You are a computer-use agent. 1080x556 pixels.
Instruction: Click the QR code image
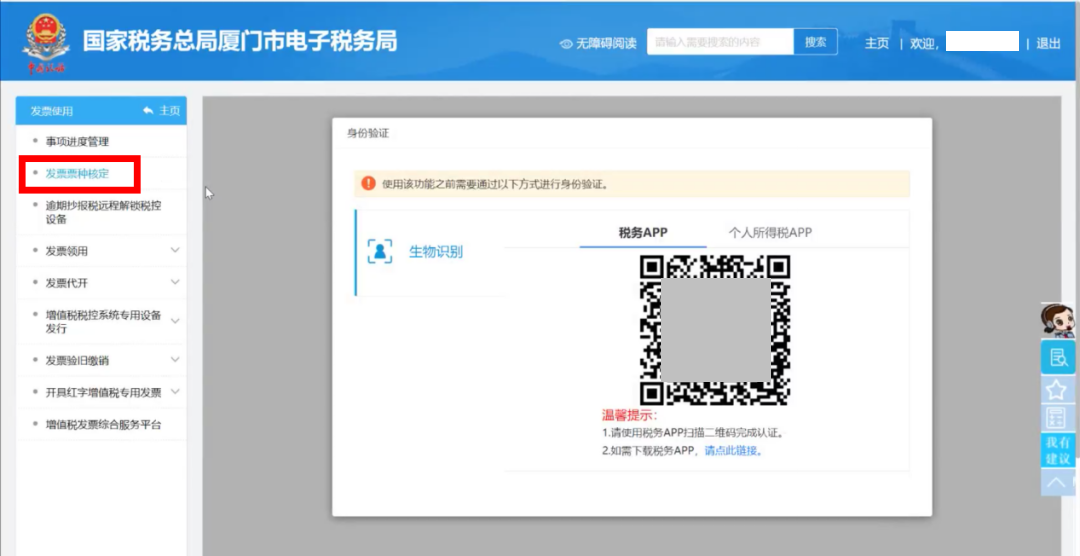tap(714, 330)
